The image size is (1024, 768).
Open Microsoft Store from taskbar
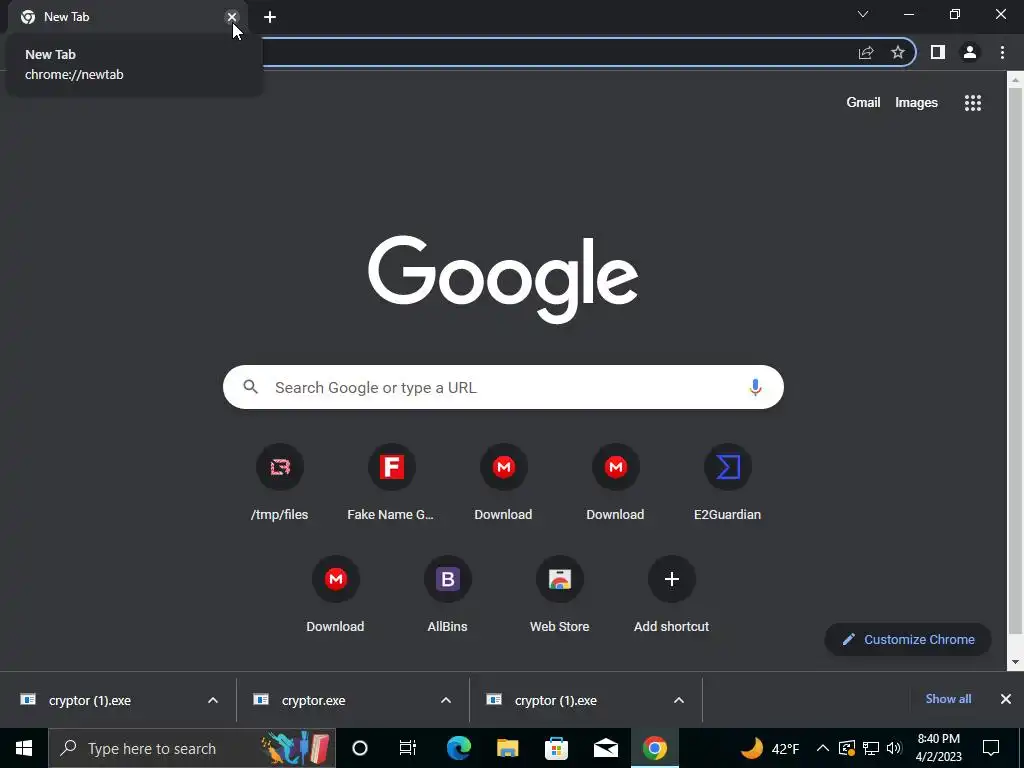[x=556, y=748]
